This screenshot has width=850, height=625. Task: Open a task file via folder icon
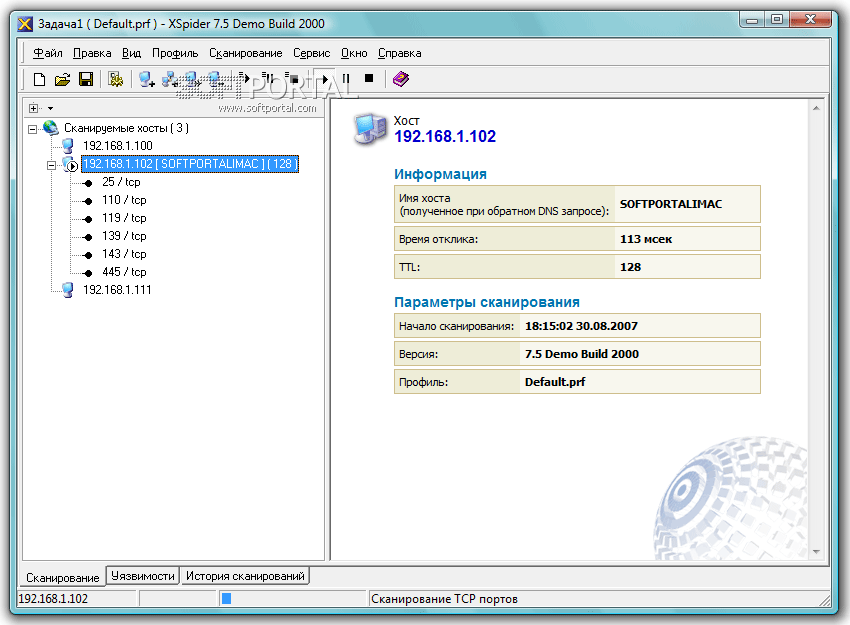(62, 79)
